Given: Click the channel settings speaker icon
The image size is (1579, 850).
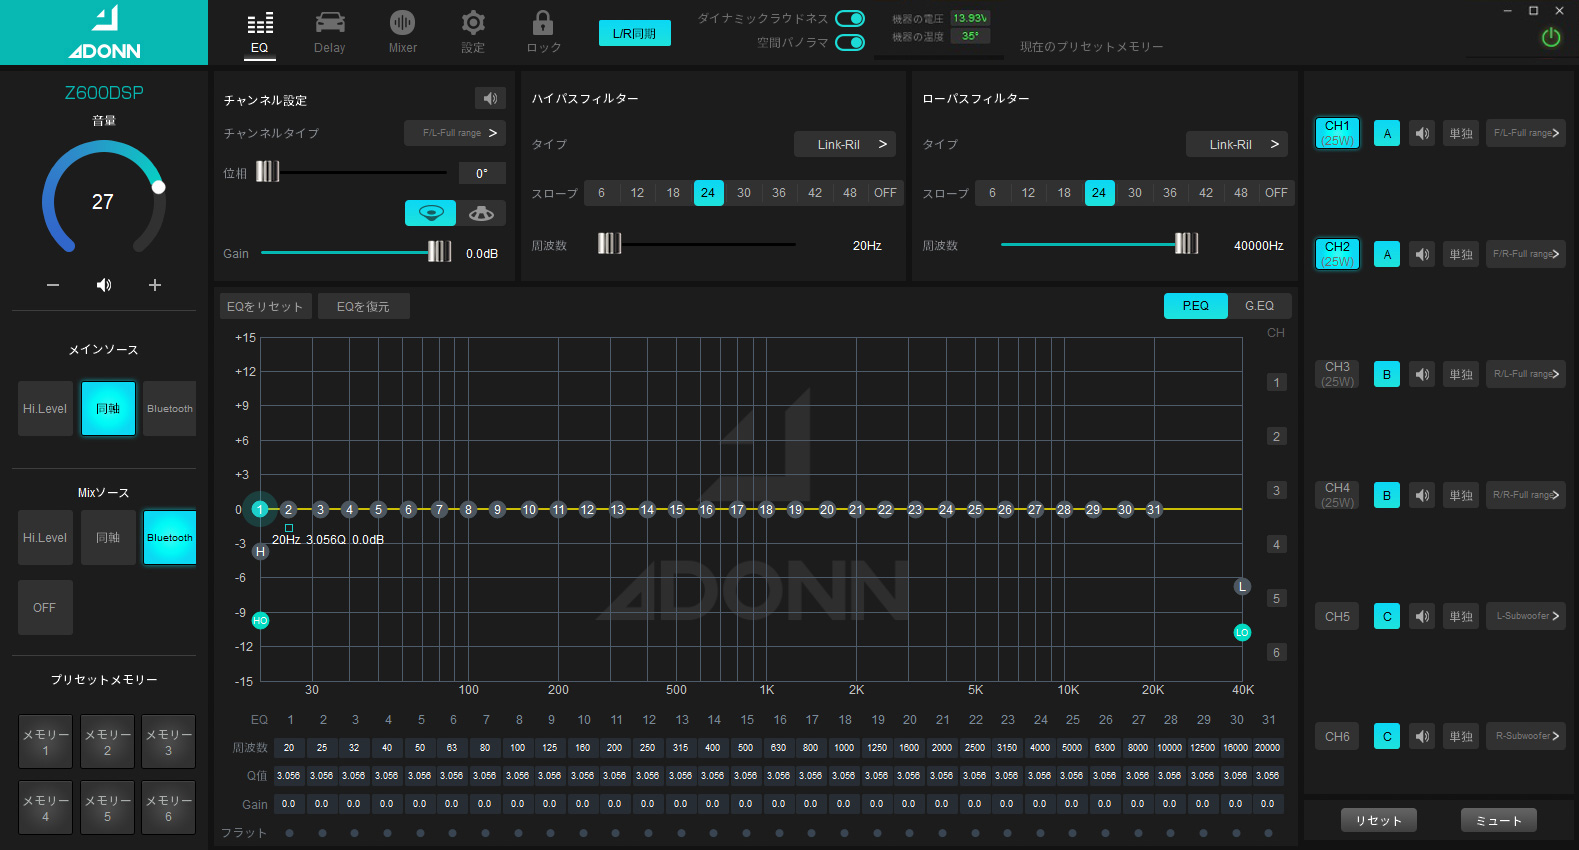Looking at the screenshot, I should pos(490,98).
